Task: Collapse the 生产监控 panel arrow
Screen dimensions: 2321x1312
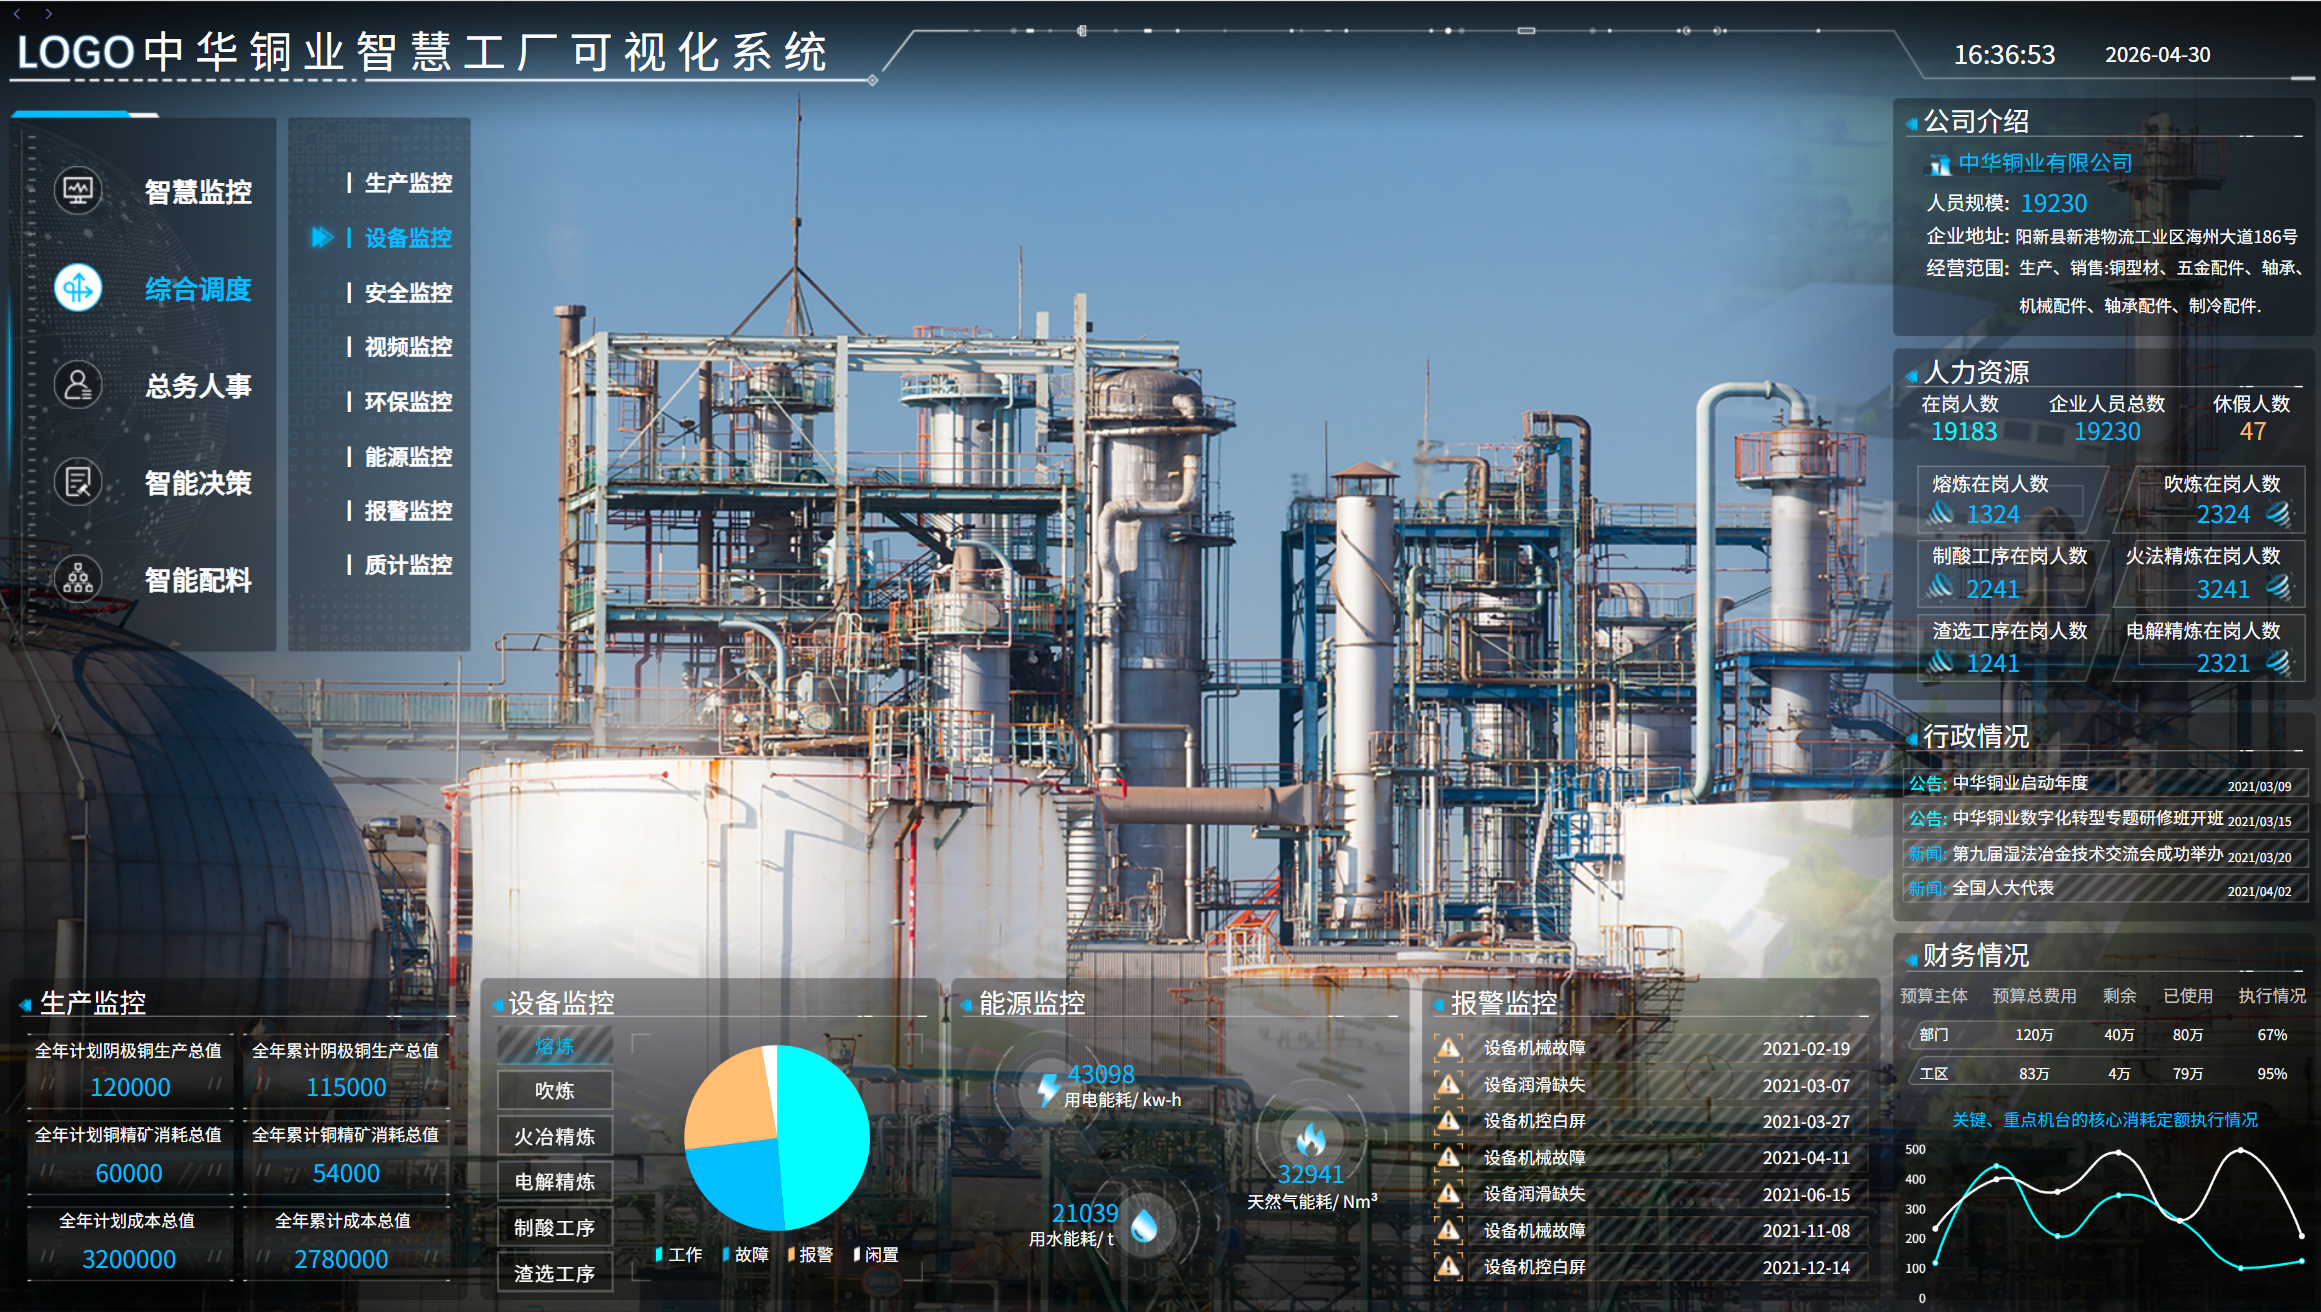Action: pos(25,1004)
